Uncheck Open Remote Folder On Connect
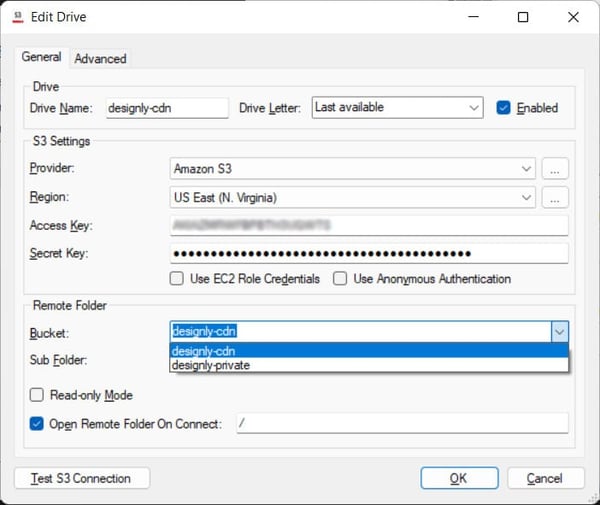This screenshot has width=600, height=505. click(x=37, y=424)
